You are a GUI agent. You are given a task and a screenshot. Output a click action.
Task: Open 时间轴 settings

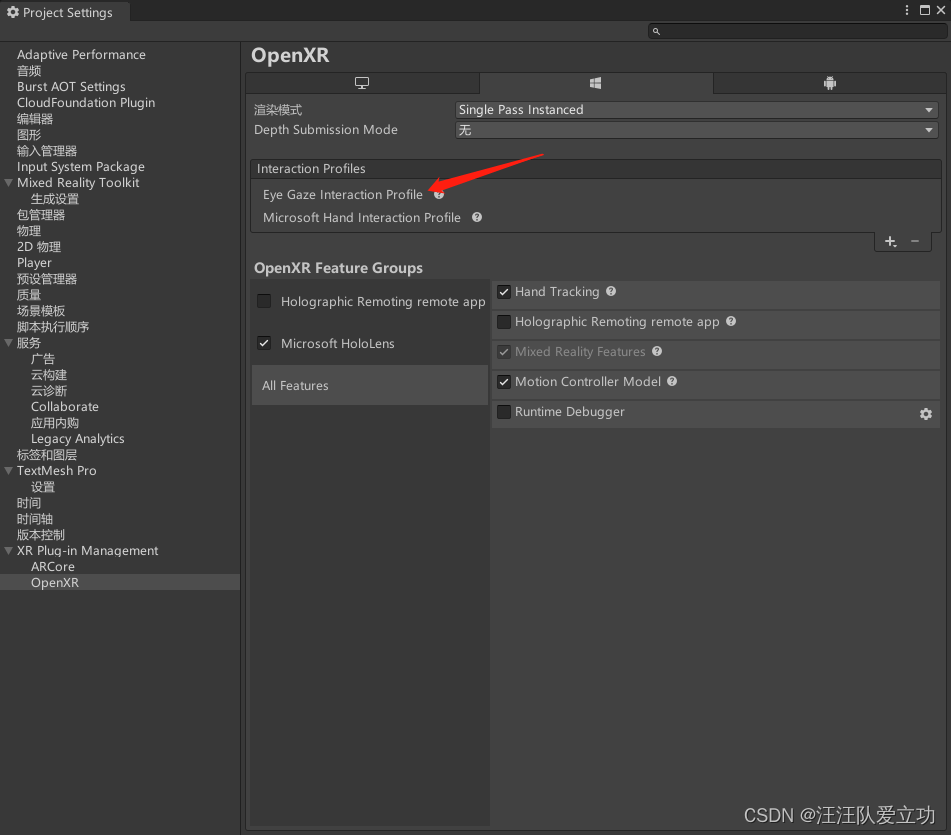pos(35,519)
